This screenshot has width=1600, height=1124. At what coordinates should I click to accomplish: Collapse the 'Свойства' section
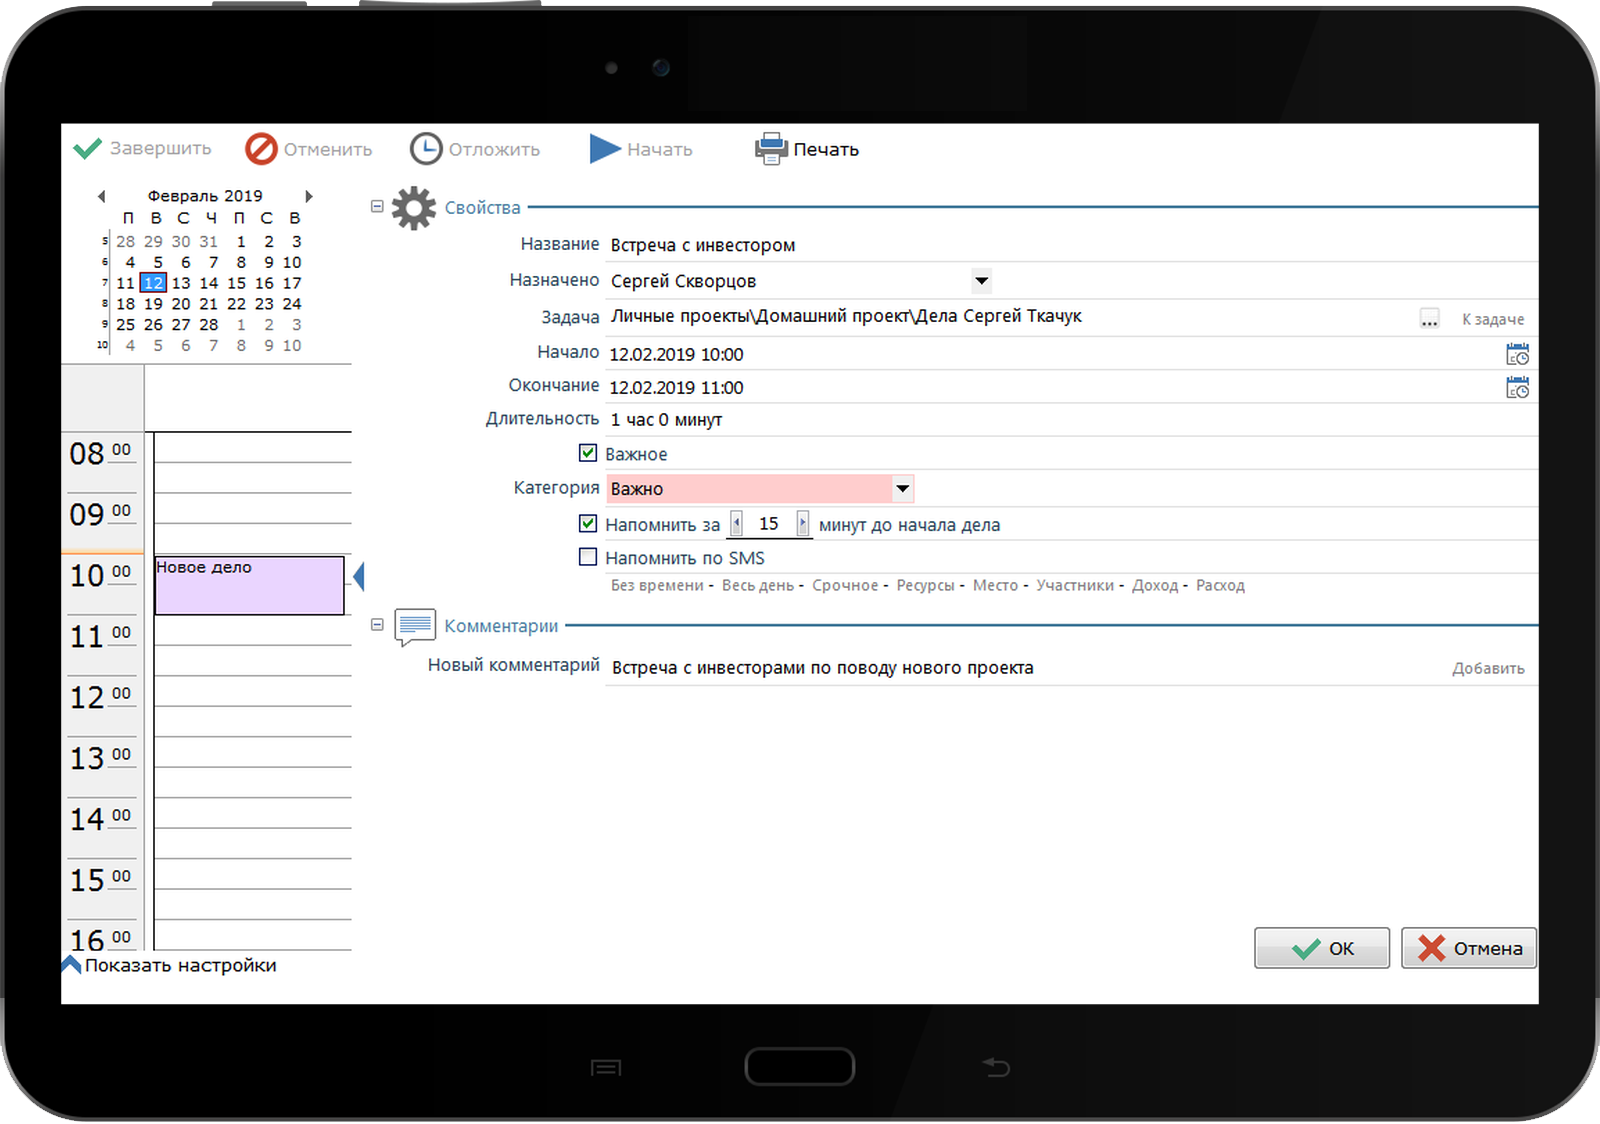click(x=377, y=207)
